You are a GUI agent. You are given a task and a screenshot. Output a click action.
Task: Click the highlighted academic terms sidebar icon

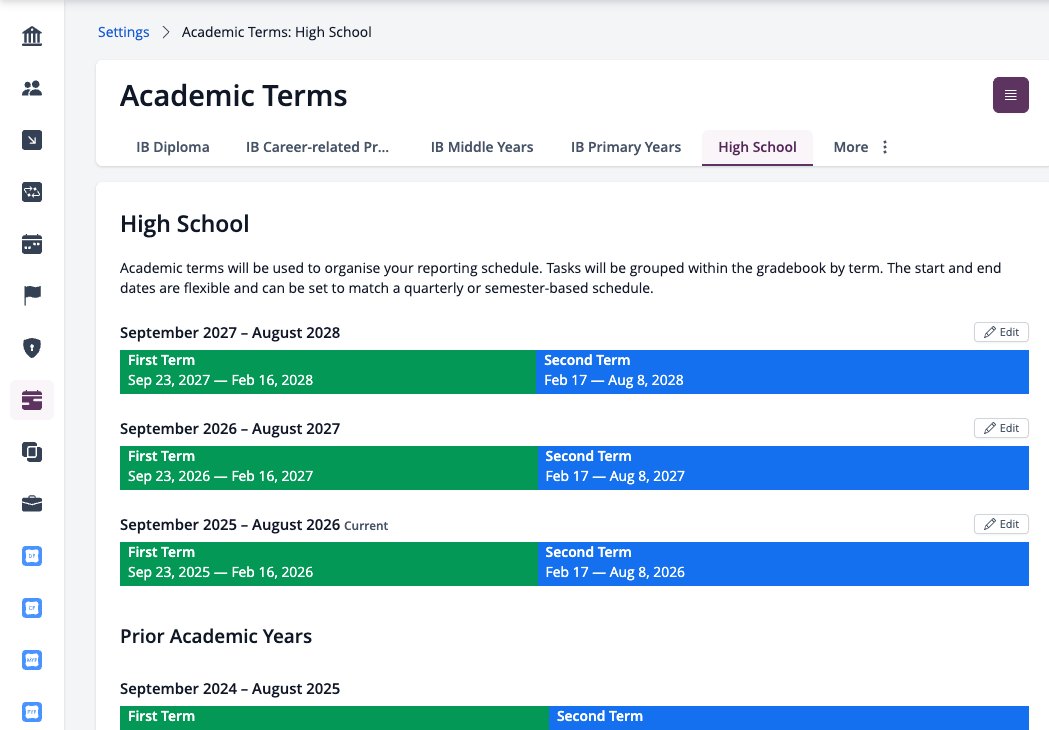(31, 400)
